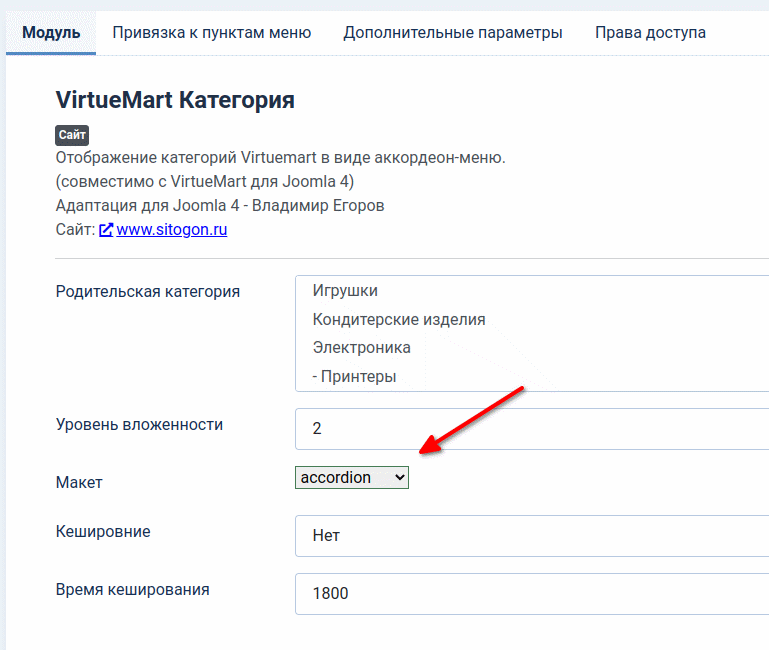Click the Уровень вложенности label
769x650 pixels.
(139, 424)
